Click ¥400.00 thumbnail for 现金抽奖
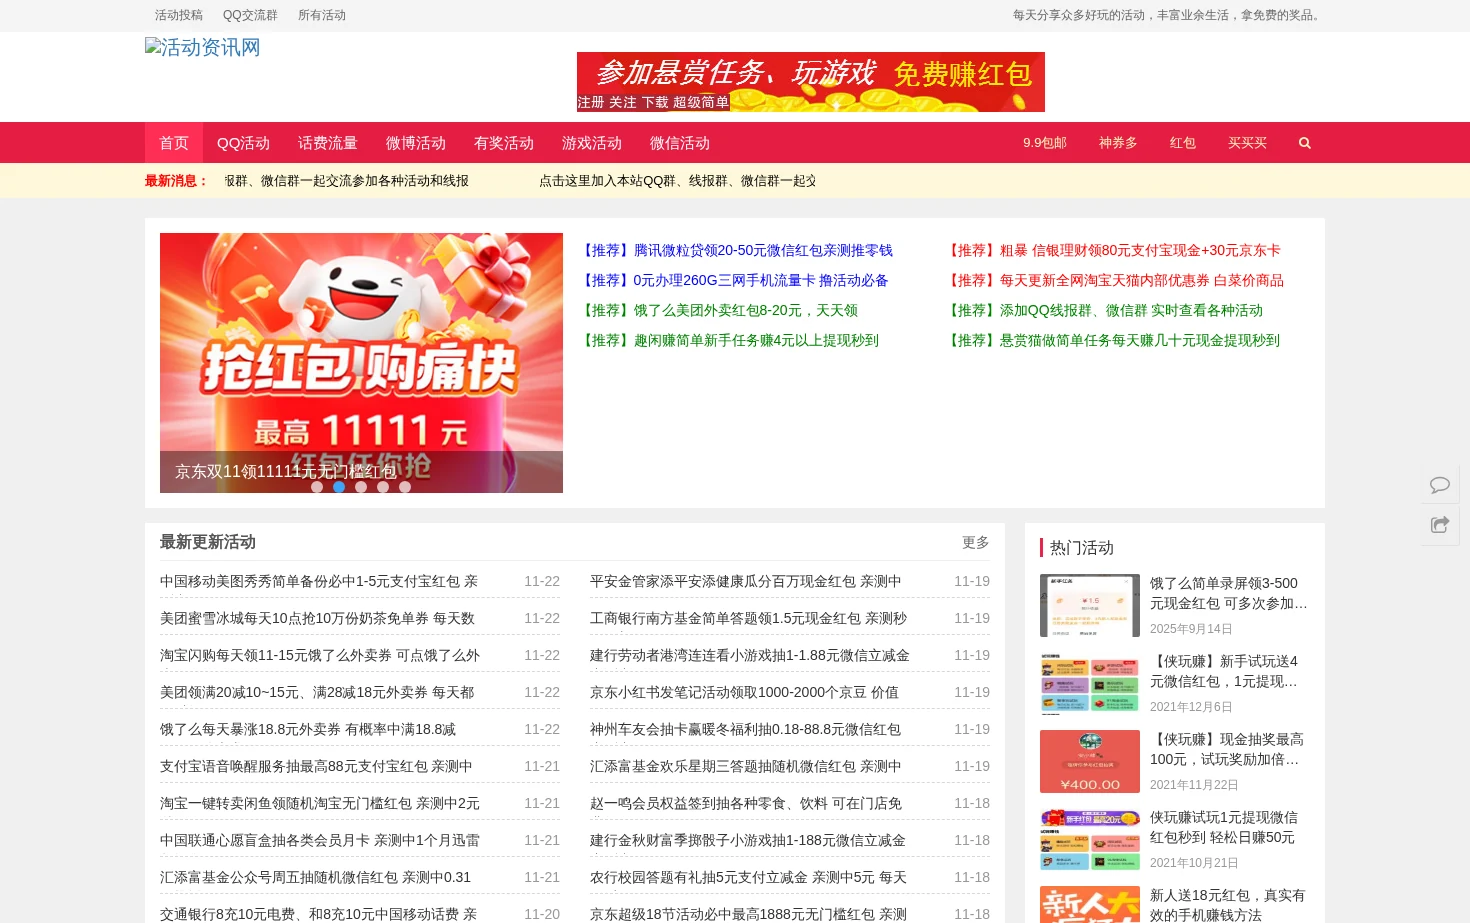The image size is (1470, 923). (x=1090, y=761)
